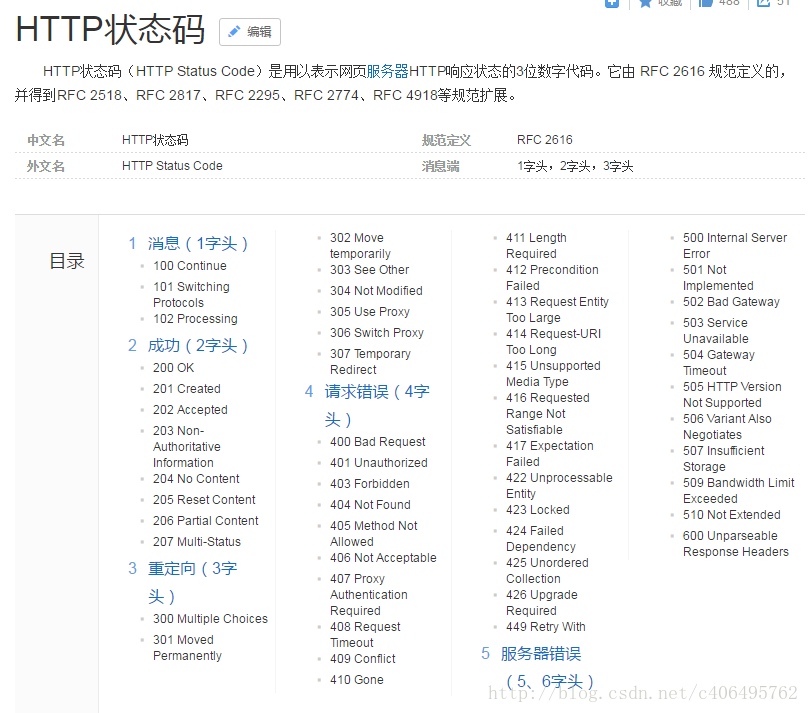The image size is (809, 713).
Task: Jump to 306 Switch Proxy
Action: [377, 333]
